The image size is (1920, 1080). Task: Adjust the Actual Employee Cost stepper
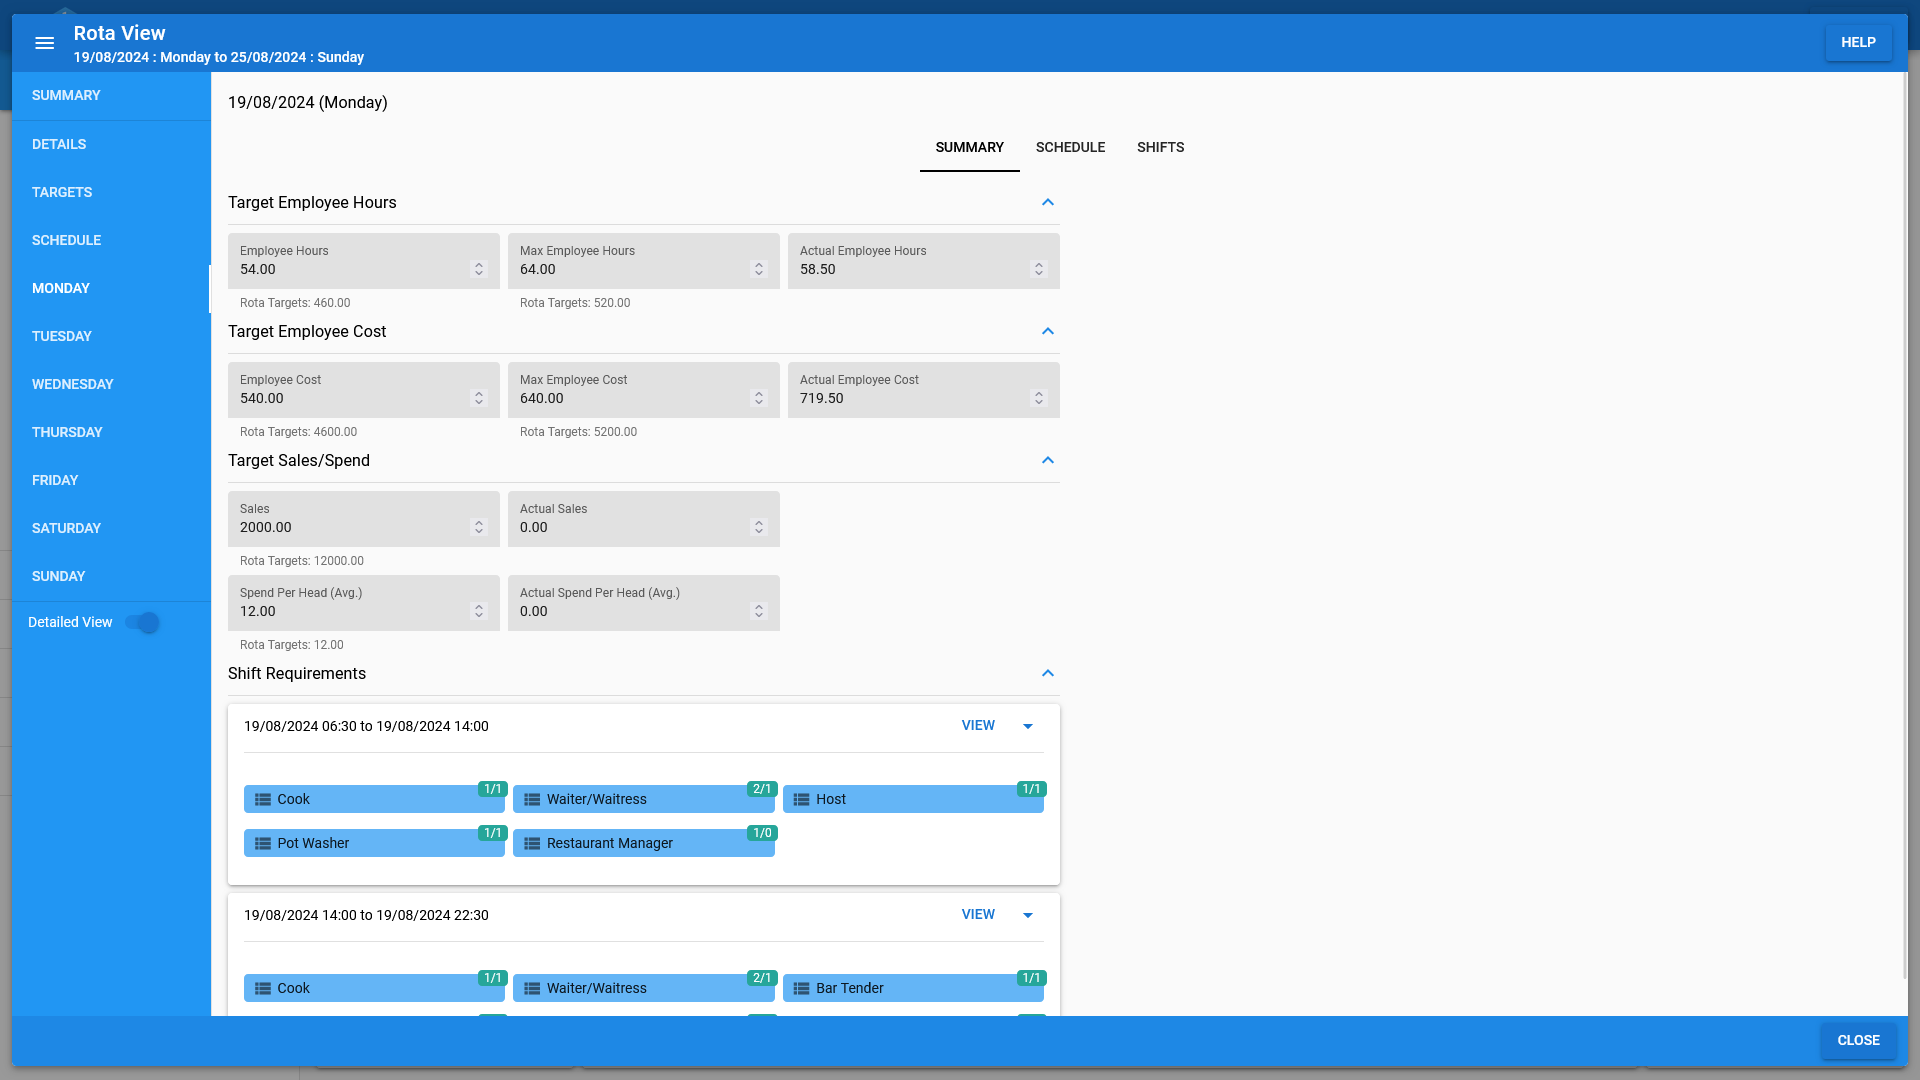(1039, 398)
